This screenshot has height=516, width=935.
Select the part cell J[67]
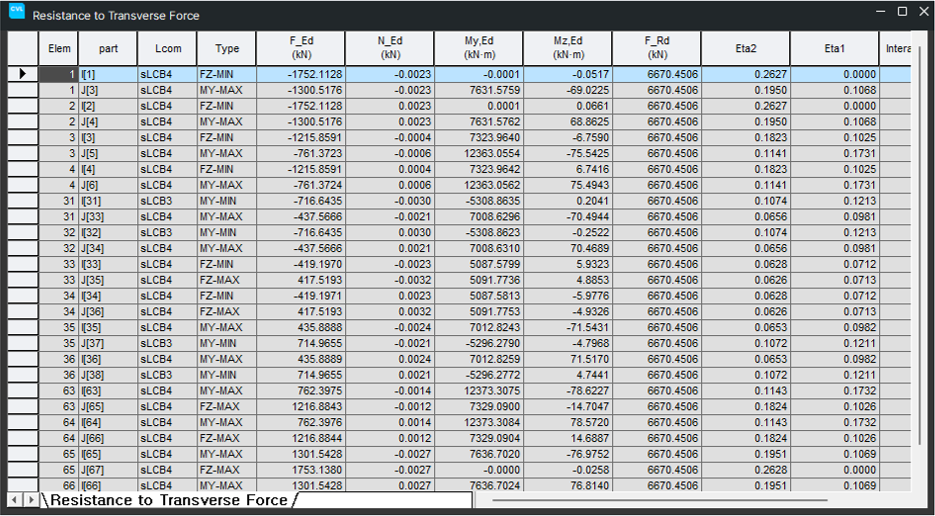click(108, 470)
